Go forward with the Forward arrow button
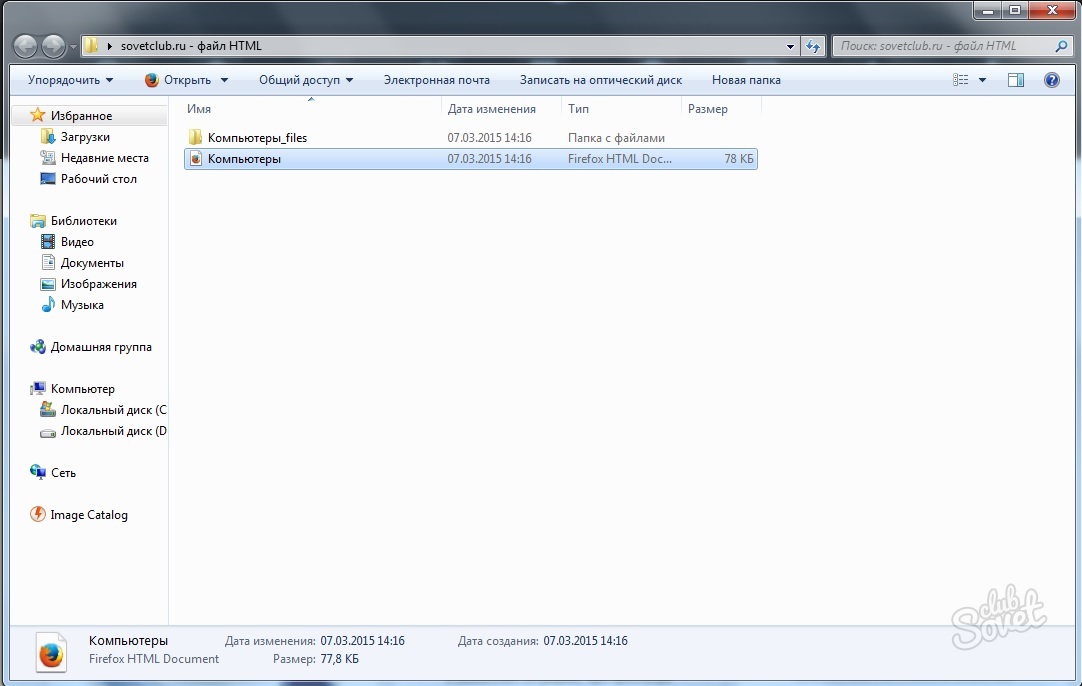1082x686 pixels. [53, 46]
